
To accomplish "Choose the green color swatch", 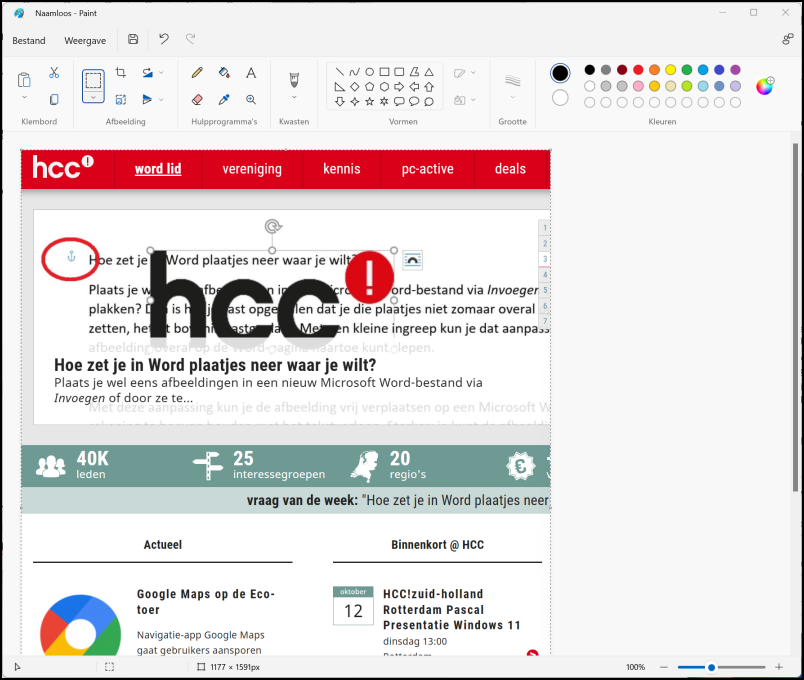I will 687,70.
